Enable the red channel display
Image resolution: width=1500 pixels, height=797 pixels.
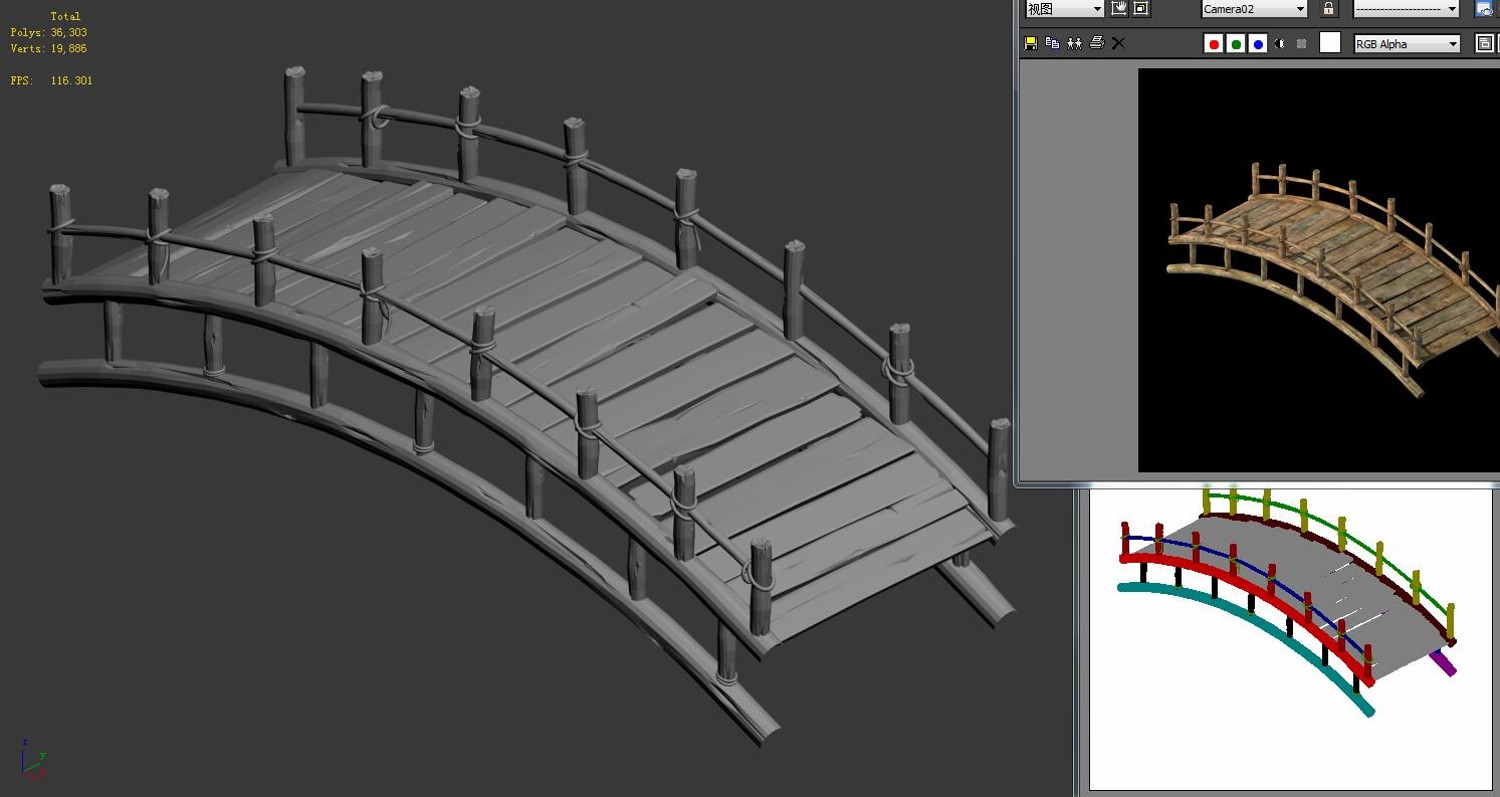tap(1214, 44)
